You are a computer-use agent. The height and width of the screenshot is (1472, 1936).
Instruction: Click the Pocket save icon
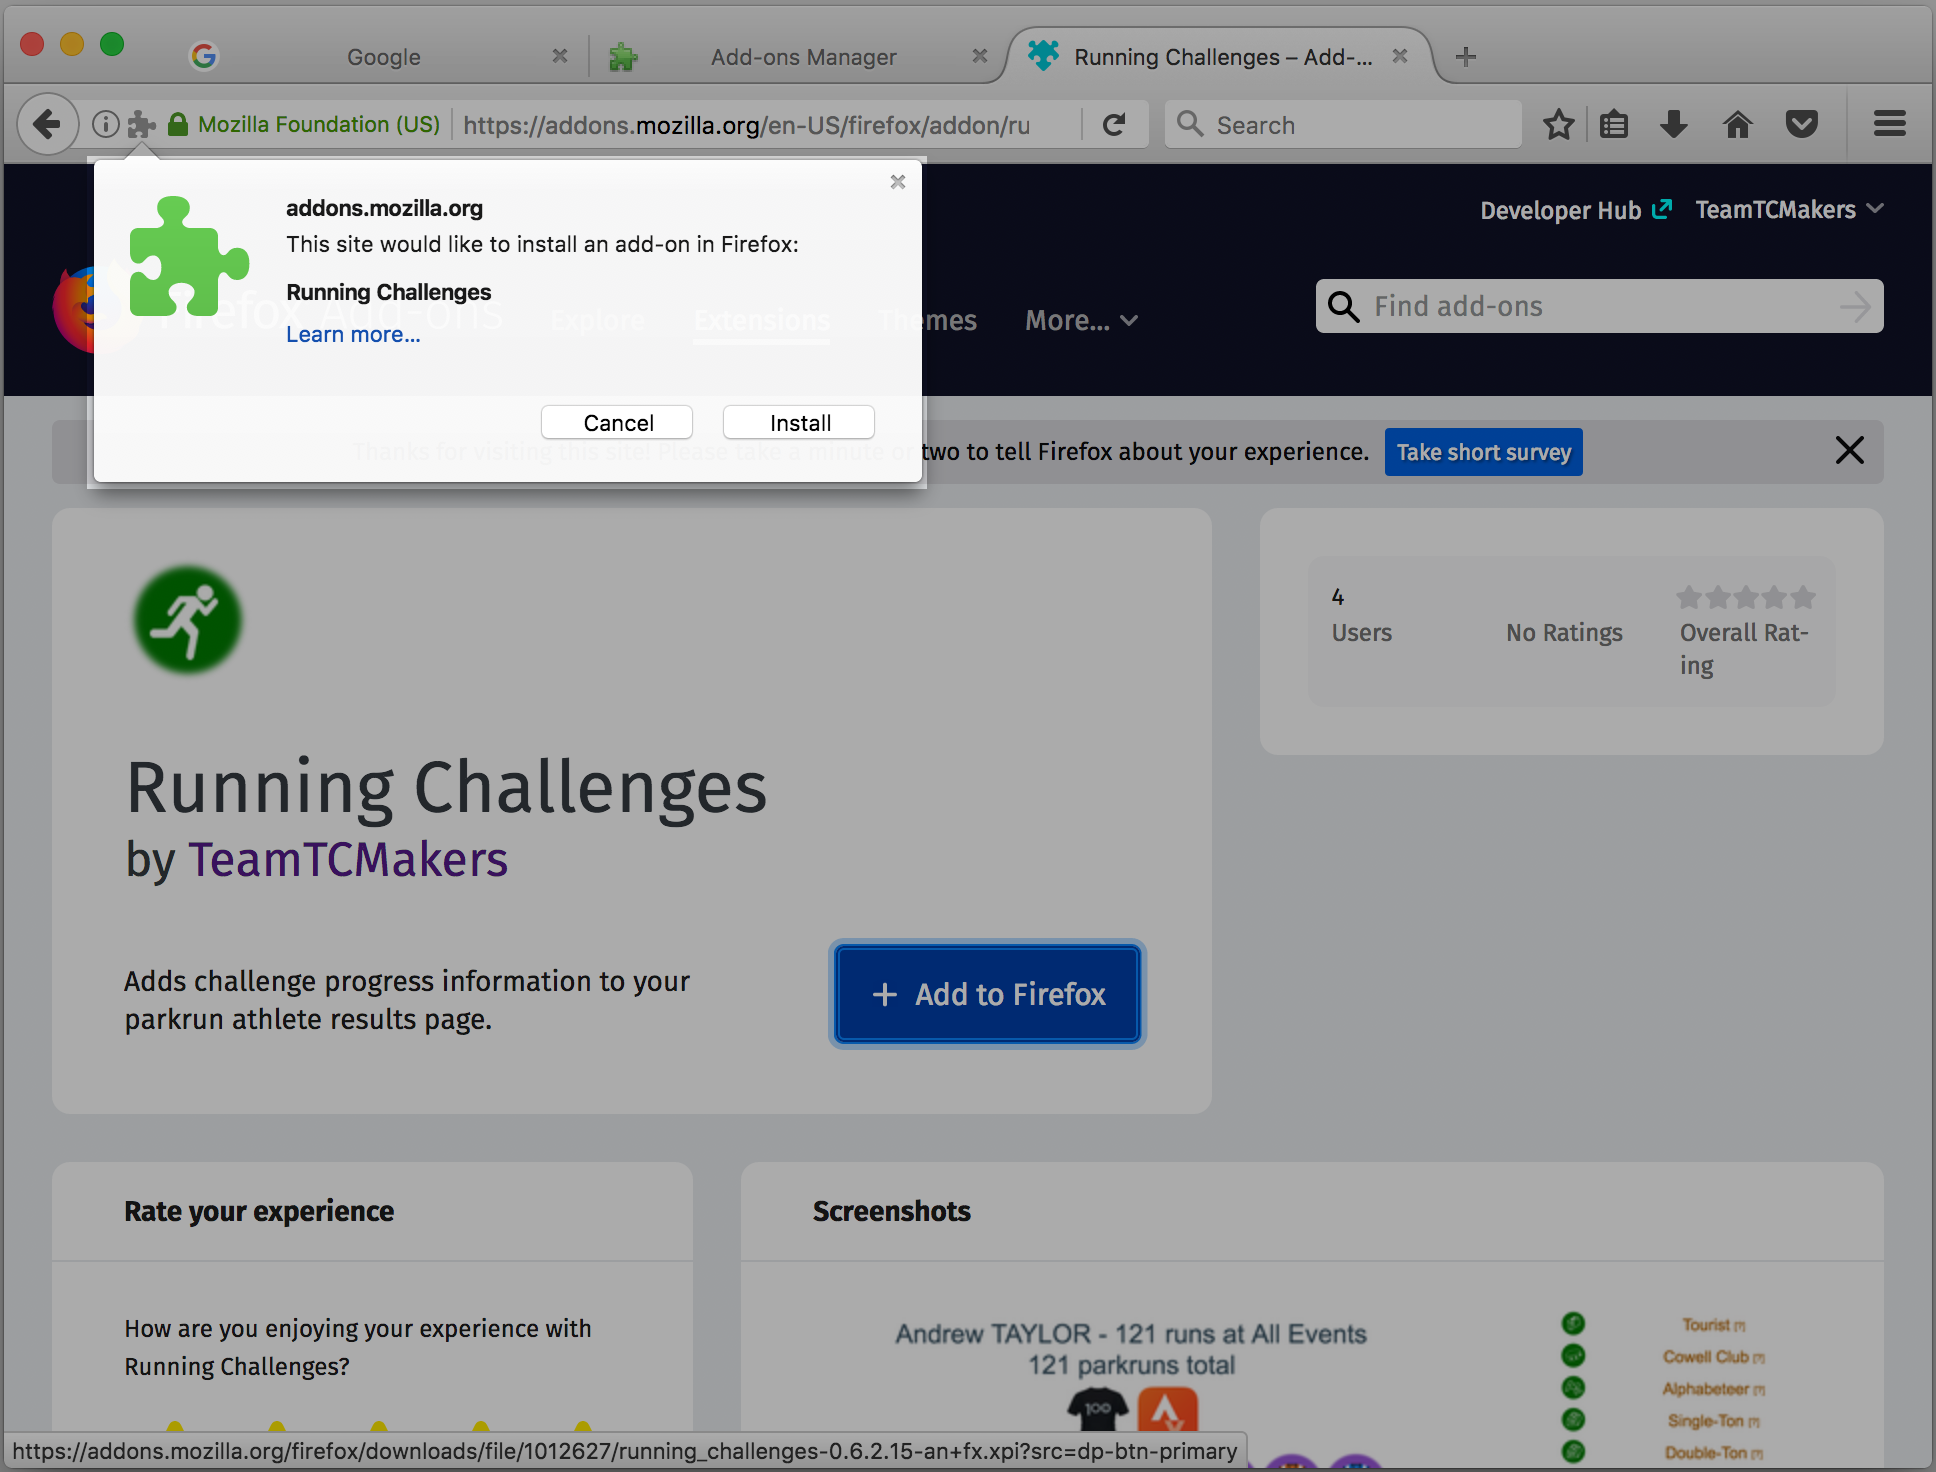1802,125
